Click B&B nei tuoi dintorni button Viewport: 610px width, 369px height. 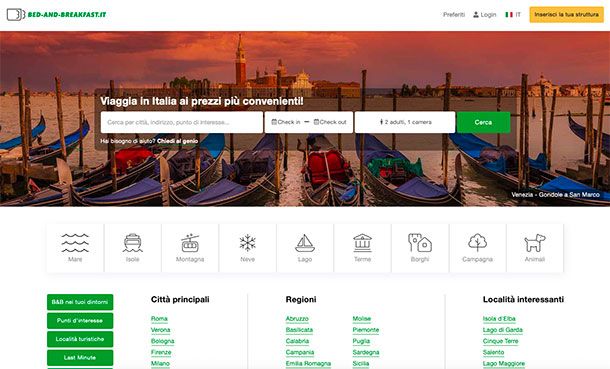(80, 302)
